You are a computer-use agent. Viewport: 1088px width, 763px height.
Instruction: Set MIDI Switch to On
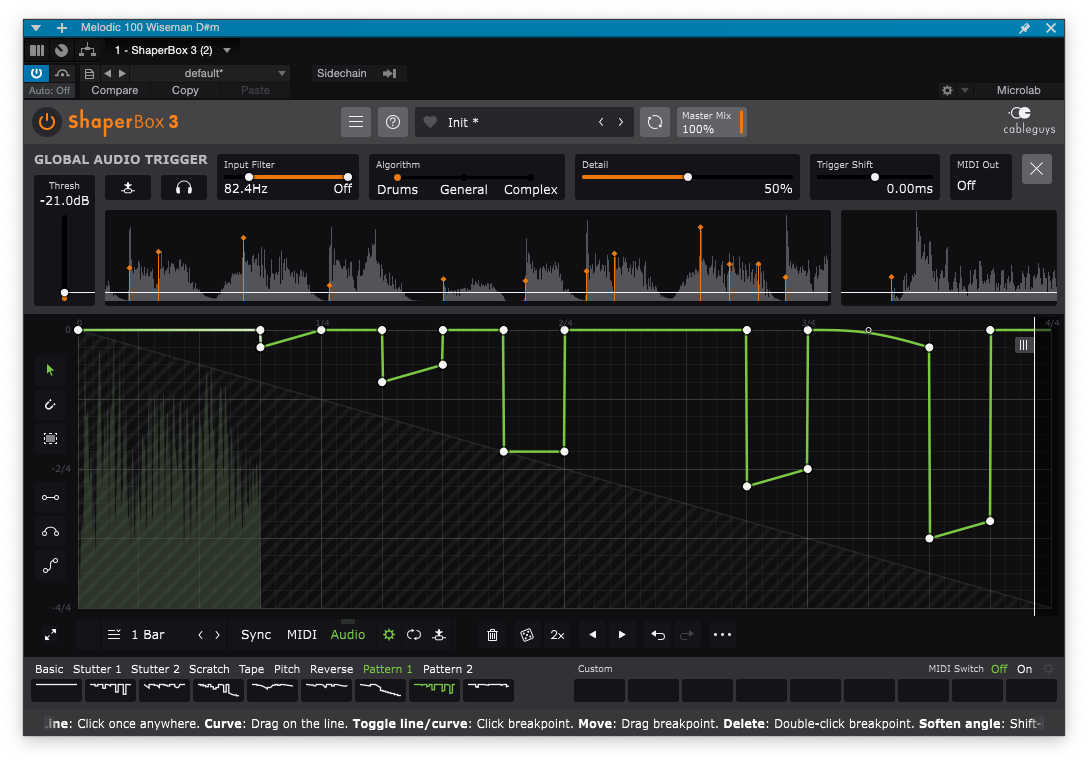pos(1024,669)
